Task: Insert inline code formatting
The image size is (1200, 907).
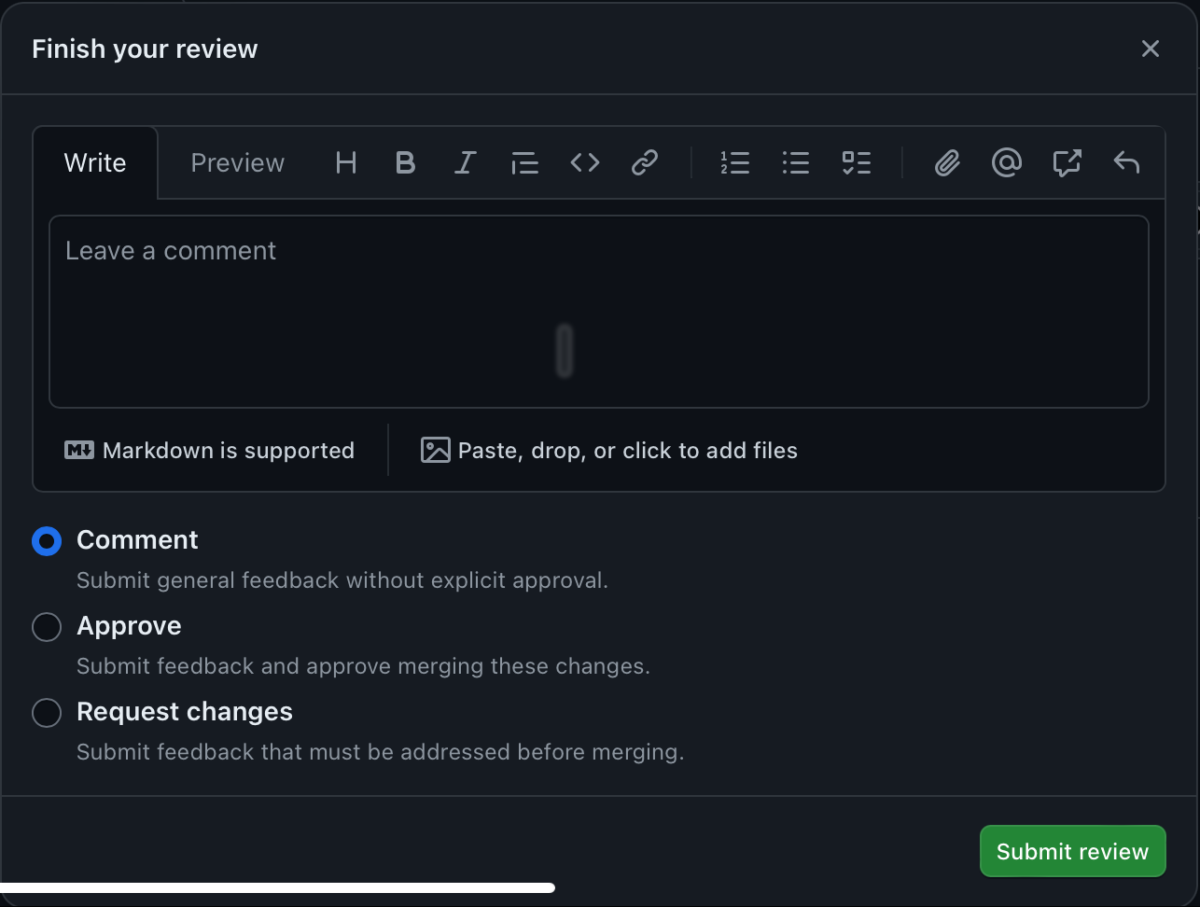Action: [x=584, y=163]
